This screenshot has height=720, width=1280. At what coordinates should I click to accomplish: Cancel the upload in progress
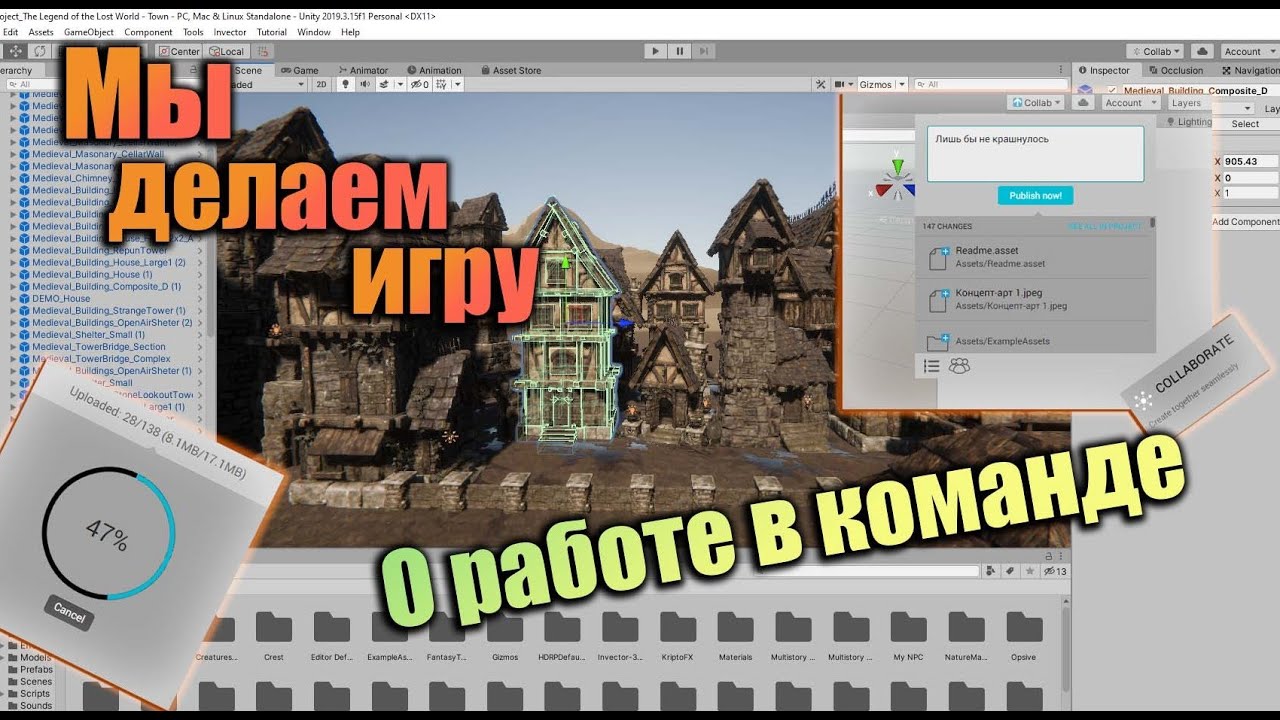[69, 611]
